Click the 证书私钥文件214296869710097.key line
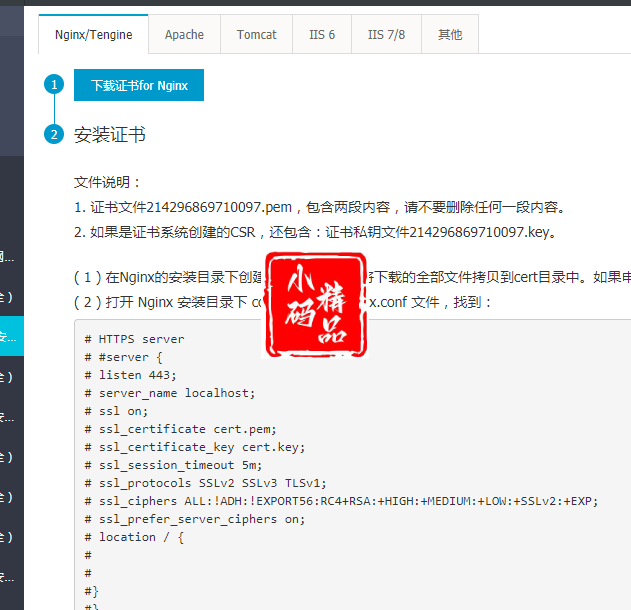This screenshot has height=610, width=631. pyautogui.click(x=315, y=232)
